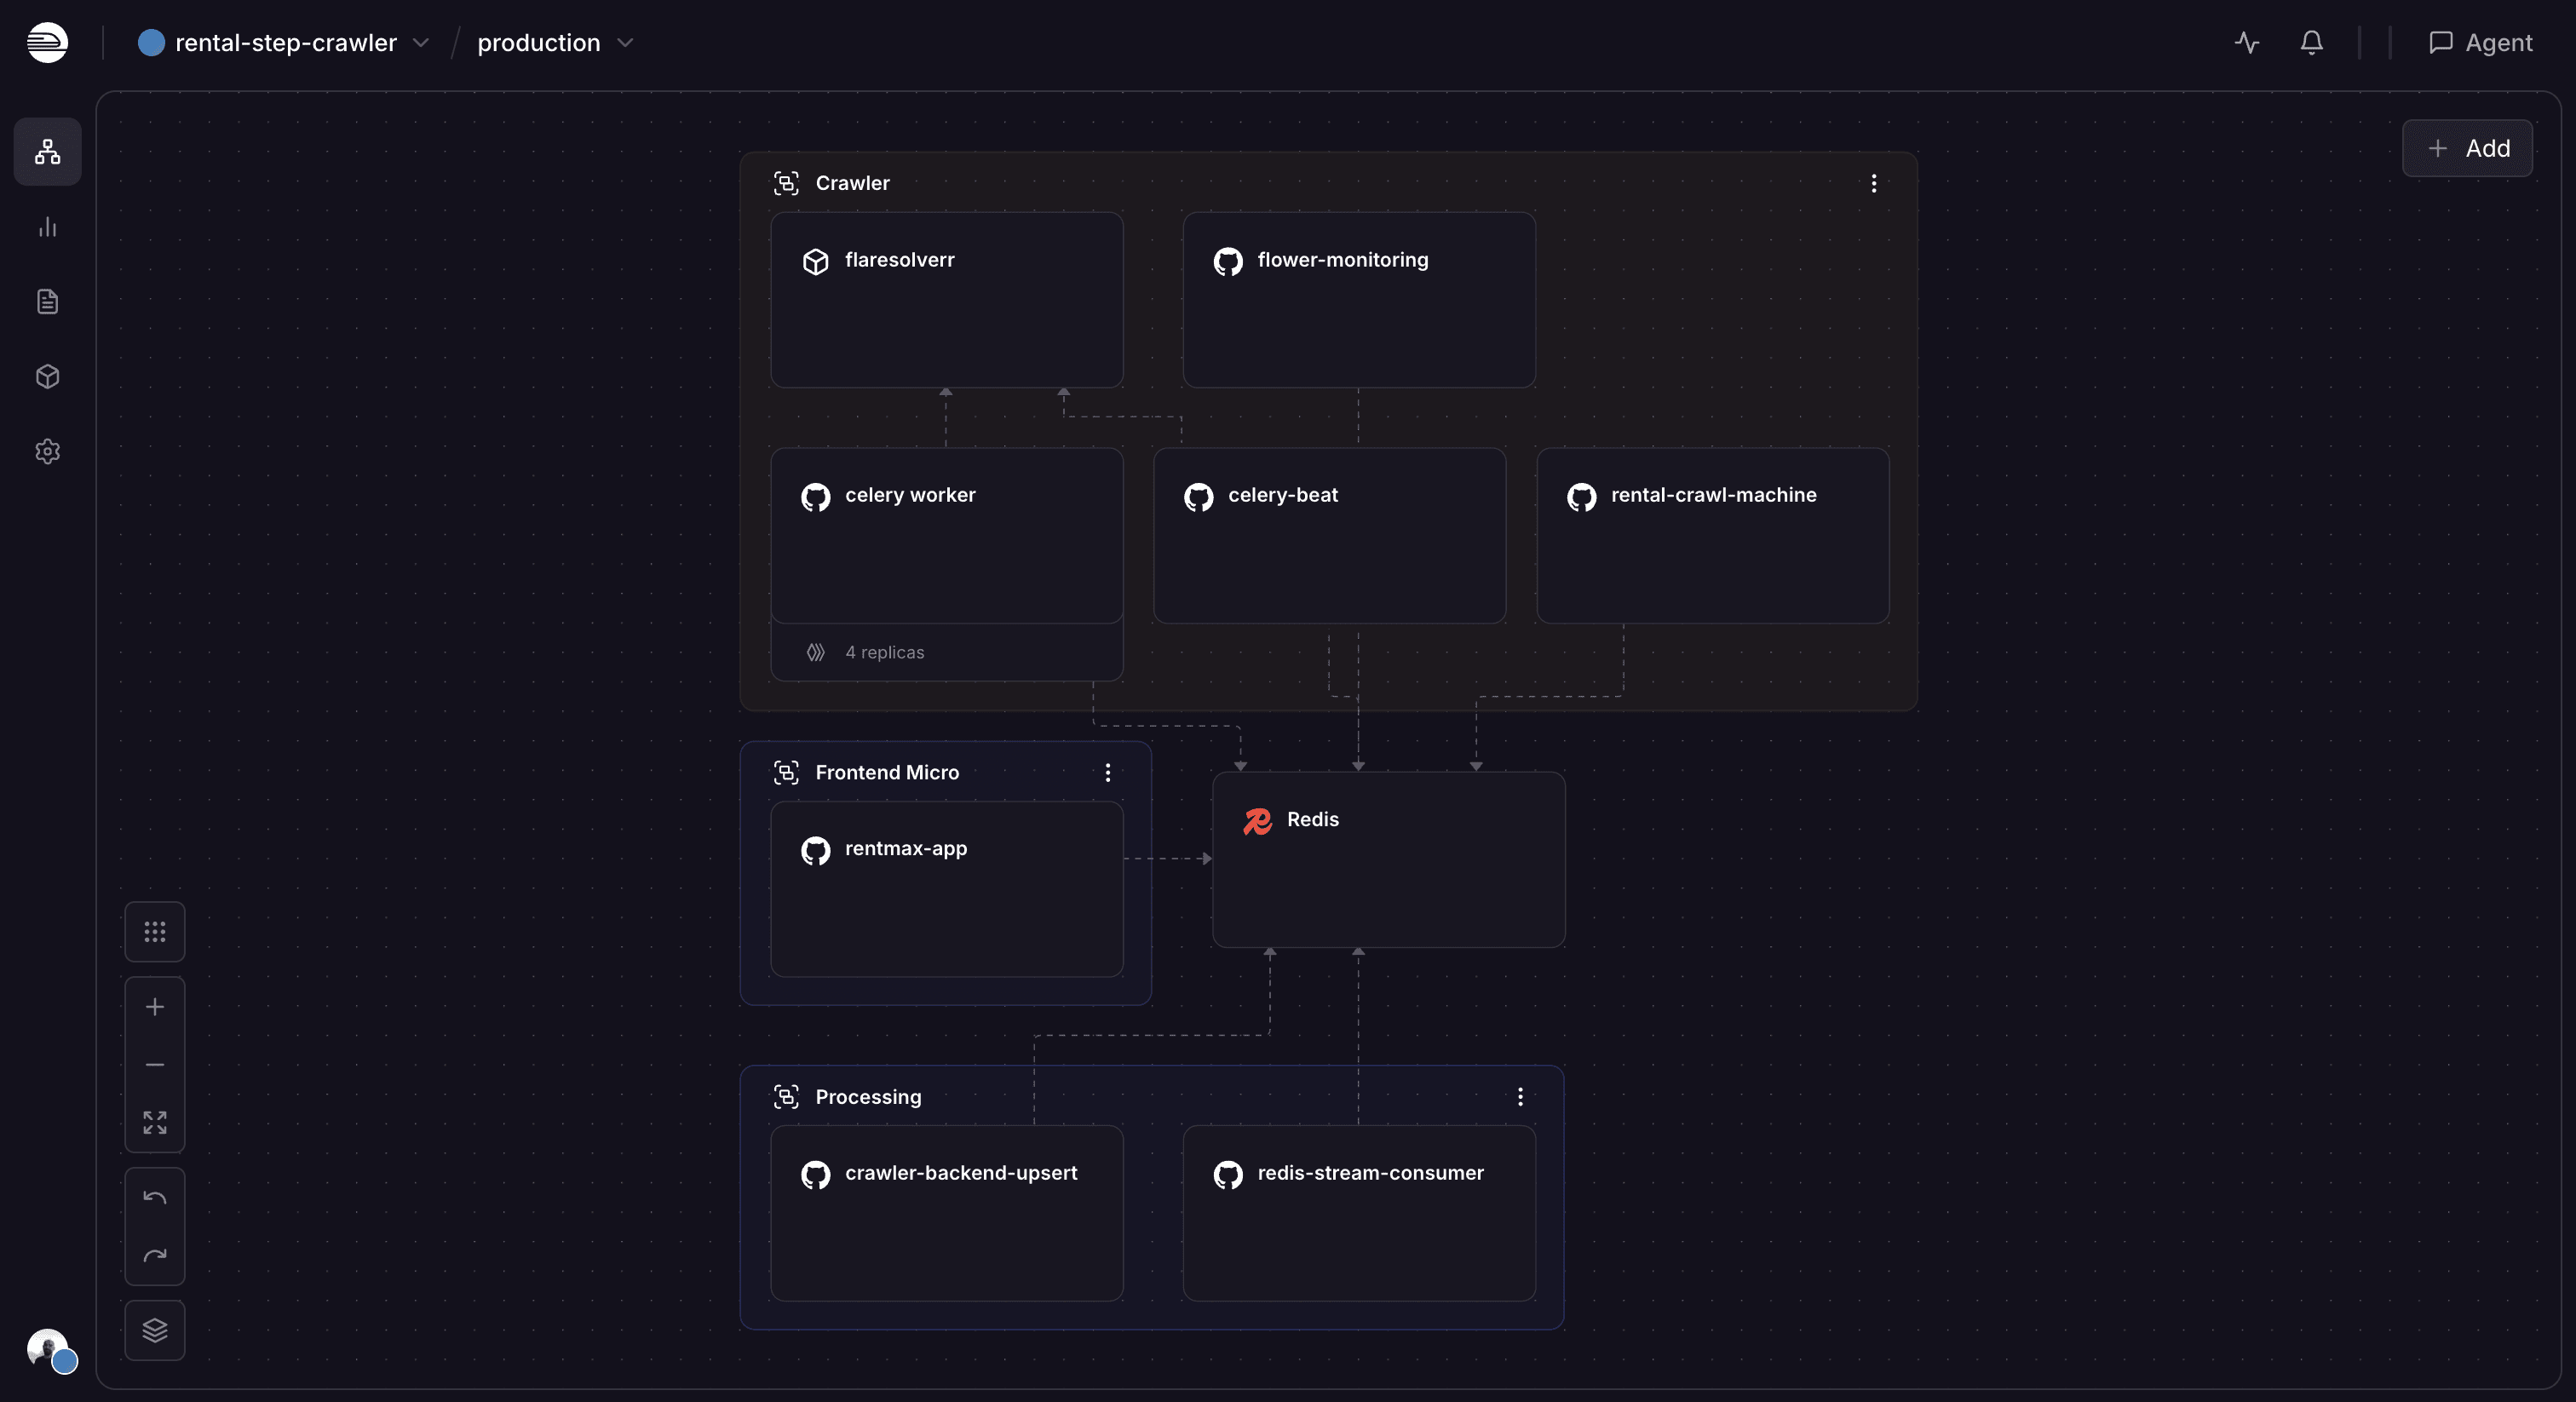Open the Frontend Micro group options menu
Image resolution: width=2576 pixels, height=1402 pixels.
click(1108, 772)
